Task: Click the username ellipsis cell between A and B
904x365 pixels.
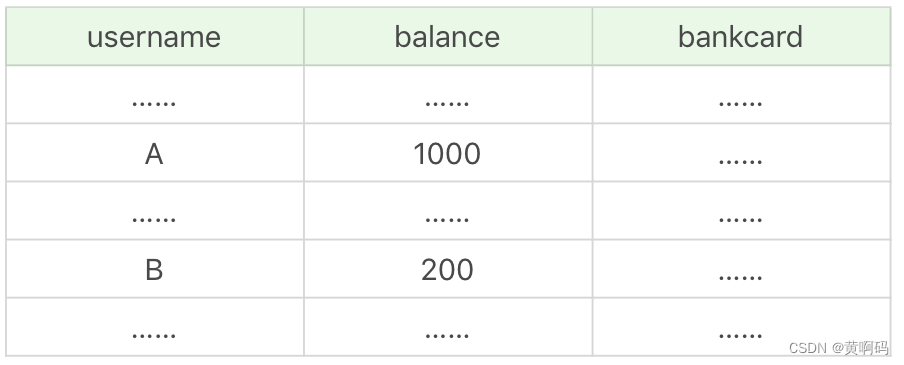Action: pyautogui.click(x=155, y=211)
